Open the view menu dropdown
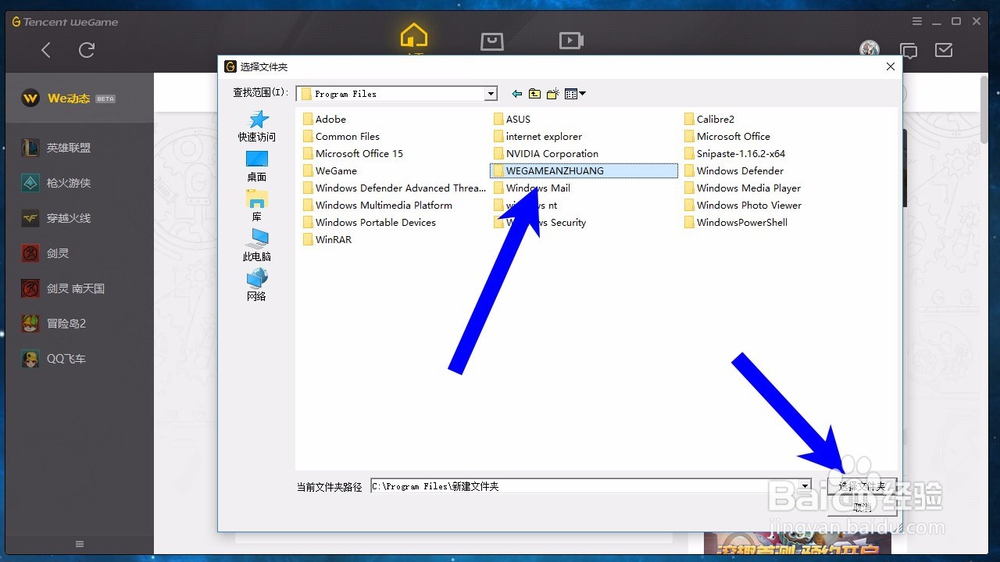 (575, 94)
